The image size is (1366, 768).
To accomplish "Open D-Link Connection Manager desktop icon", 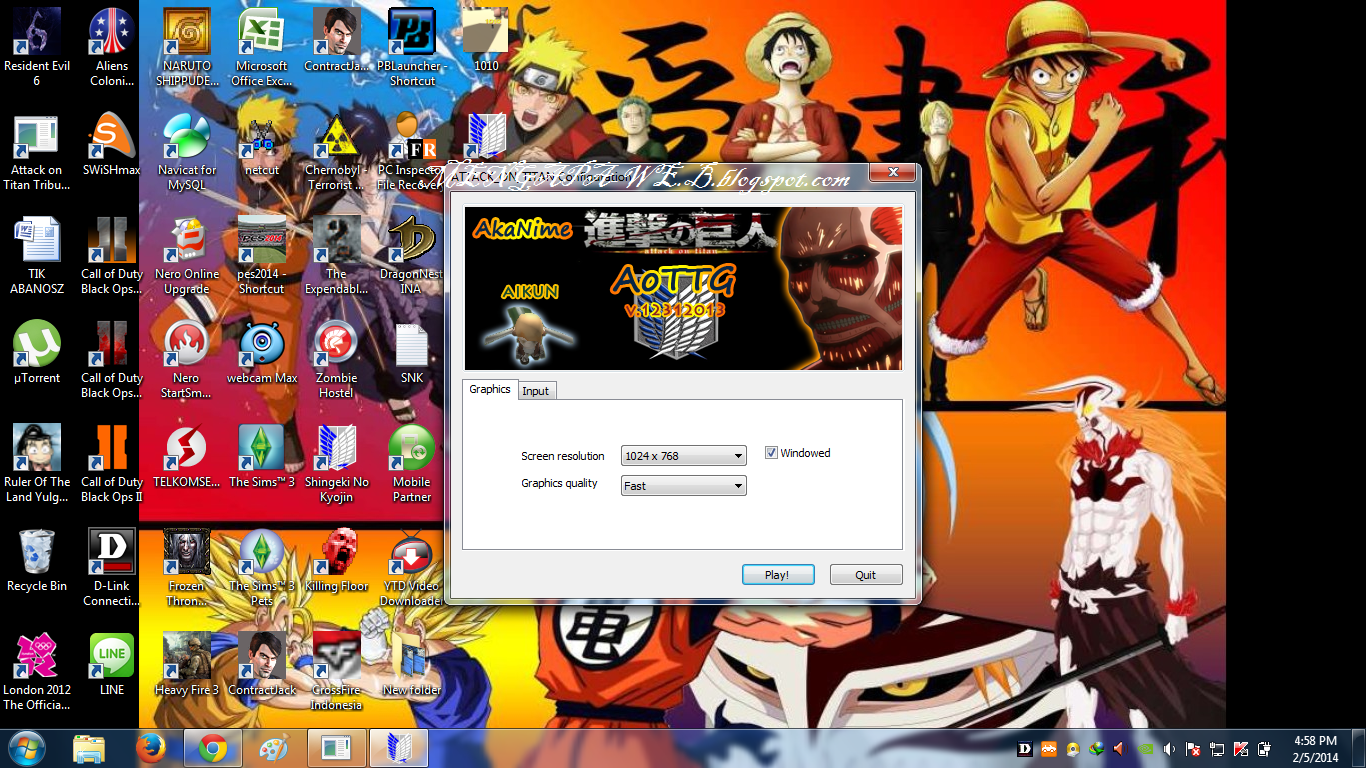I will pyautogui.click(x=112, y=568).
